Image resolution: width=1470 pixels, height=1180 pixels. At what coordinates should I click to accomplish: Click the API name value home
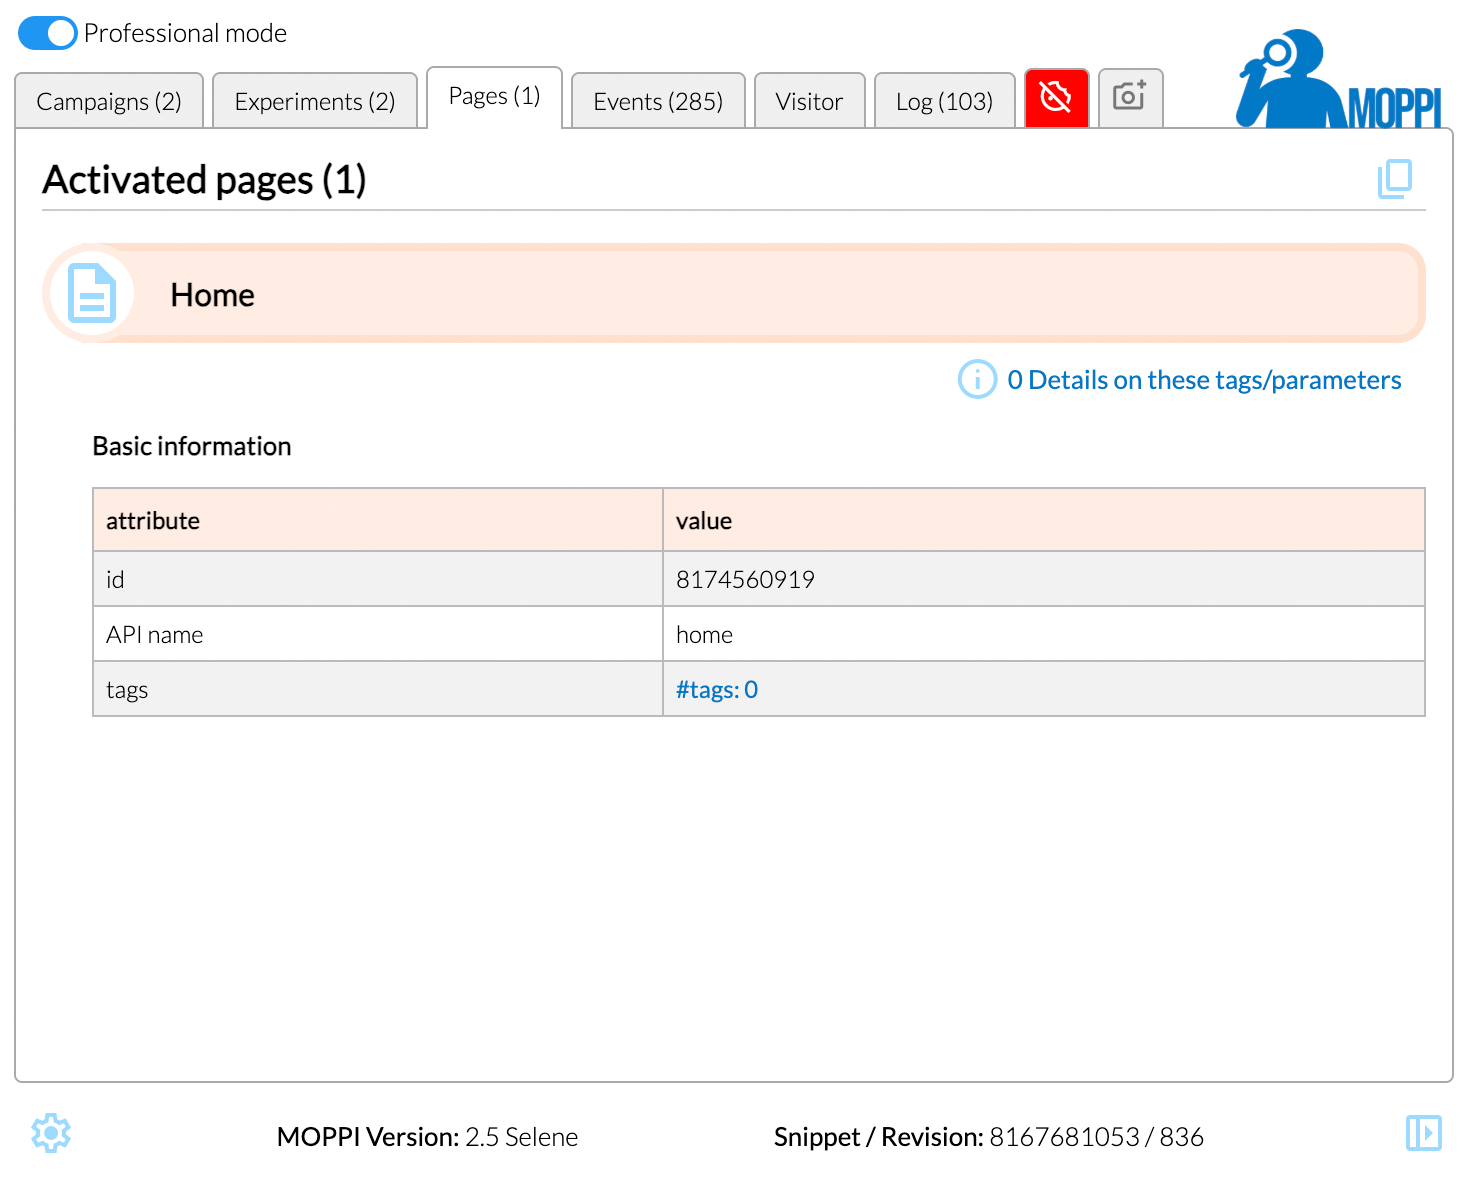click(x=704, y=635)
